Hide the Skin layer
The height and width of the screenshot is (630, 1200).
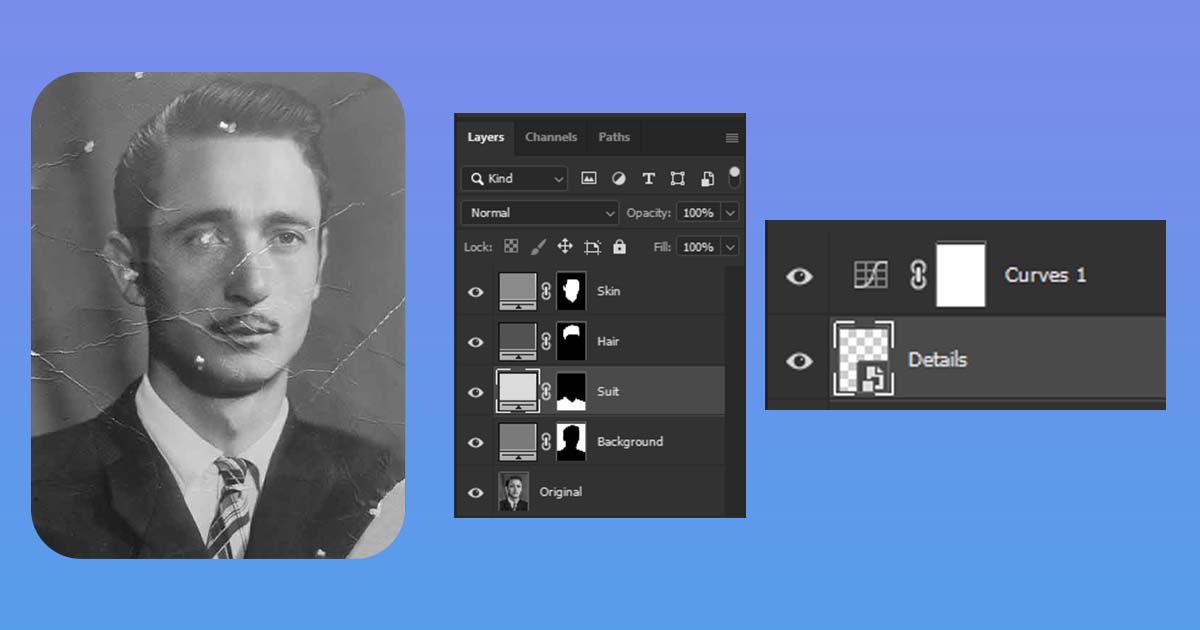click(476, 291)
